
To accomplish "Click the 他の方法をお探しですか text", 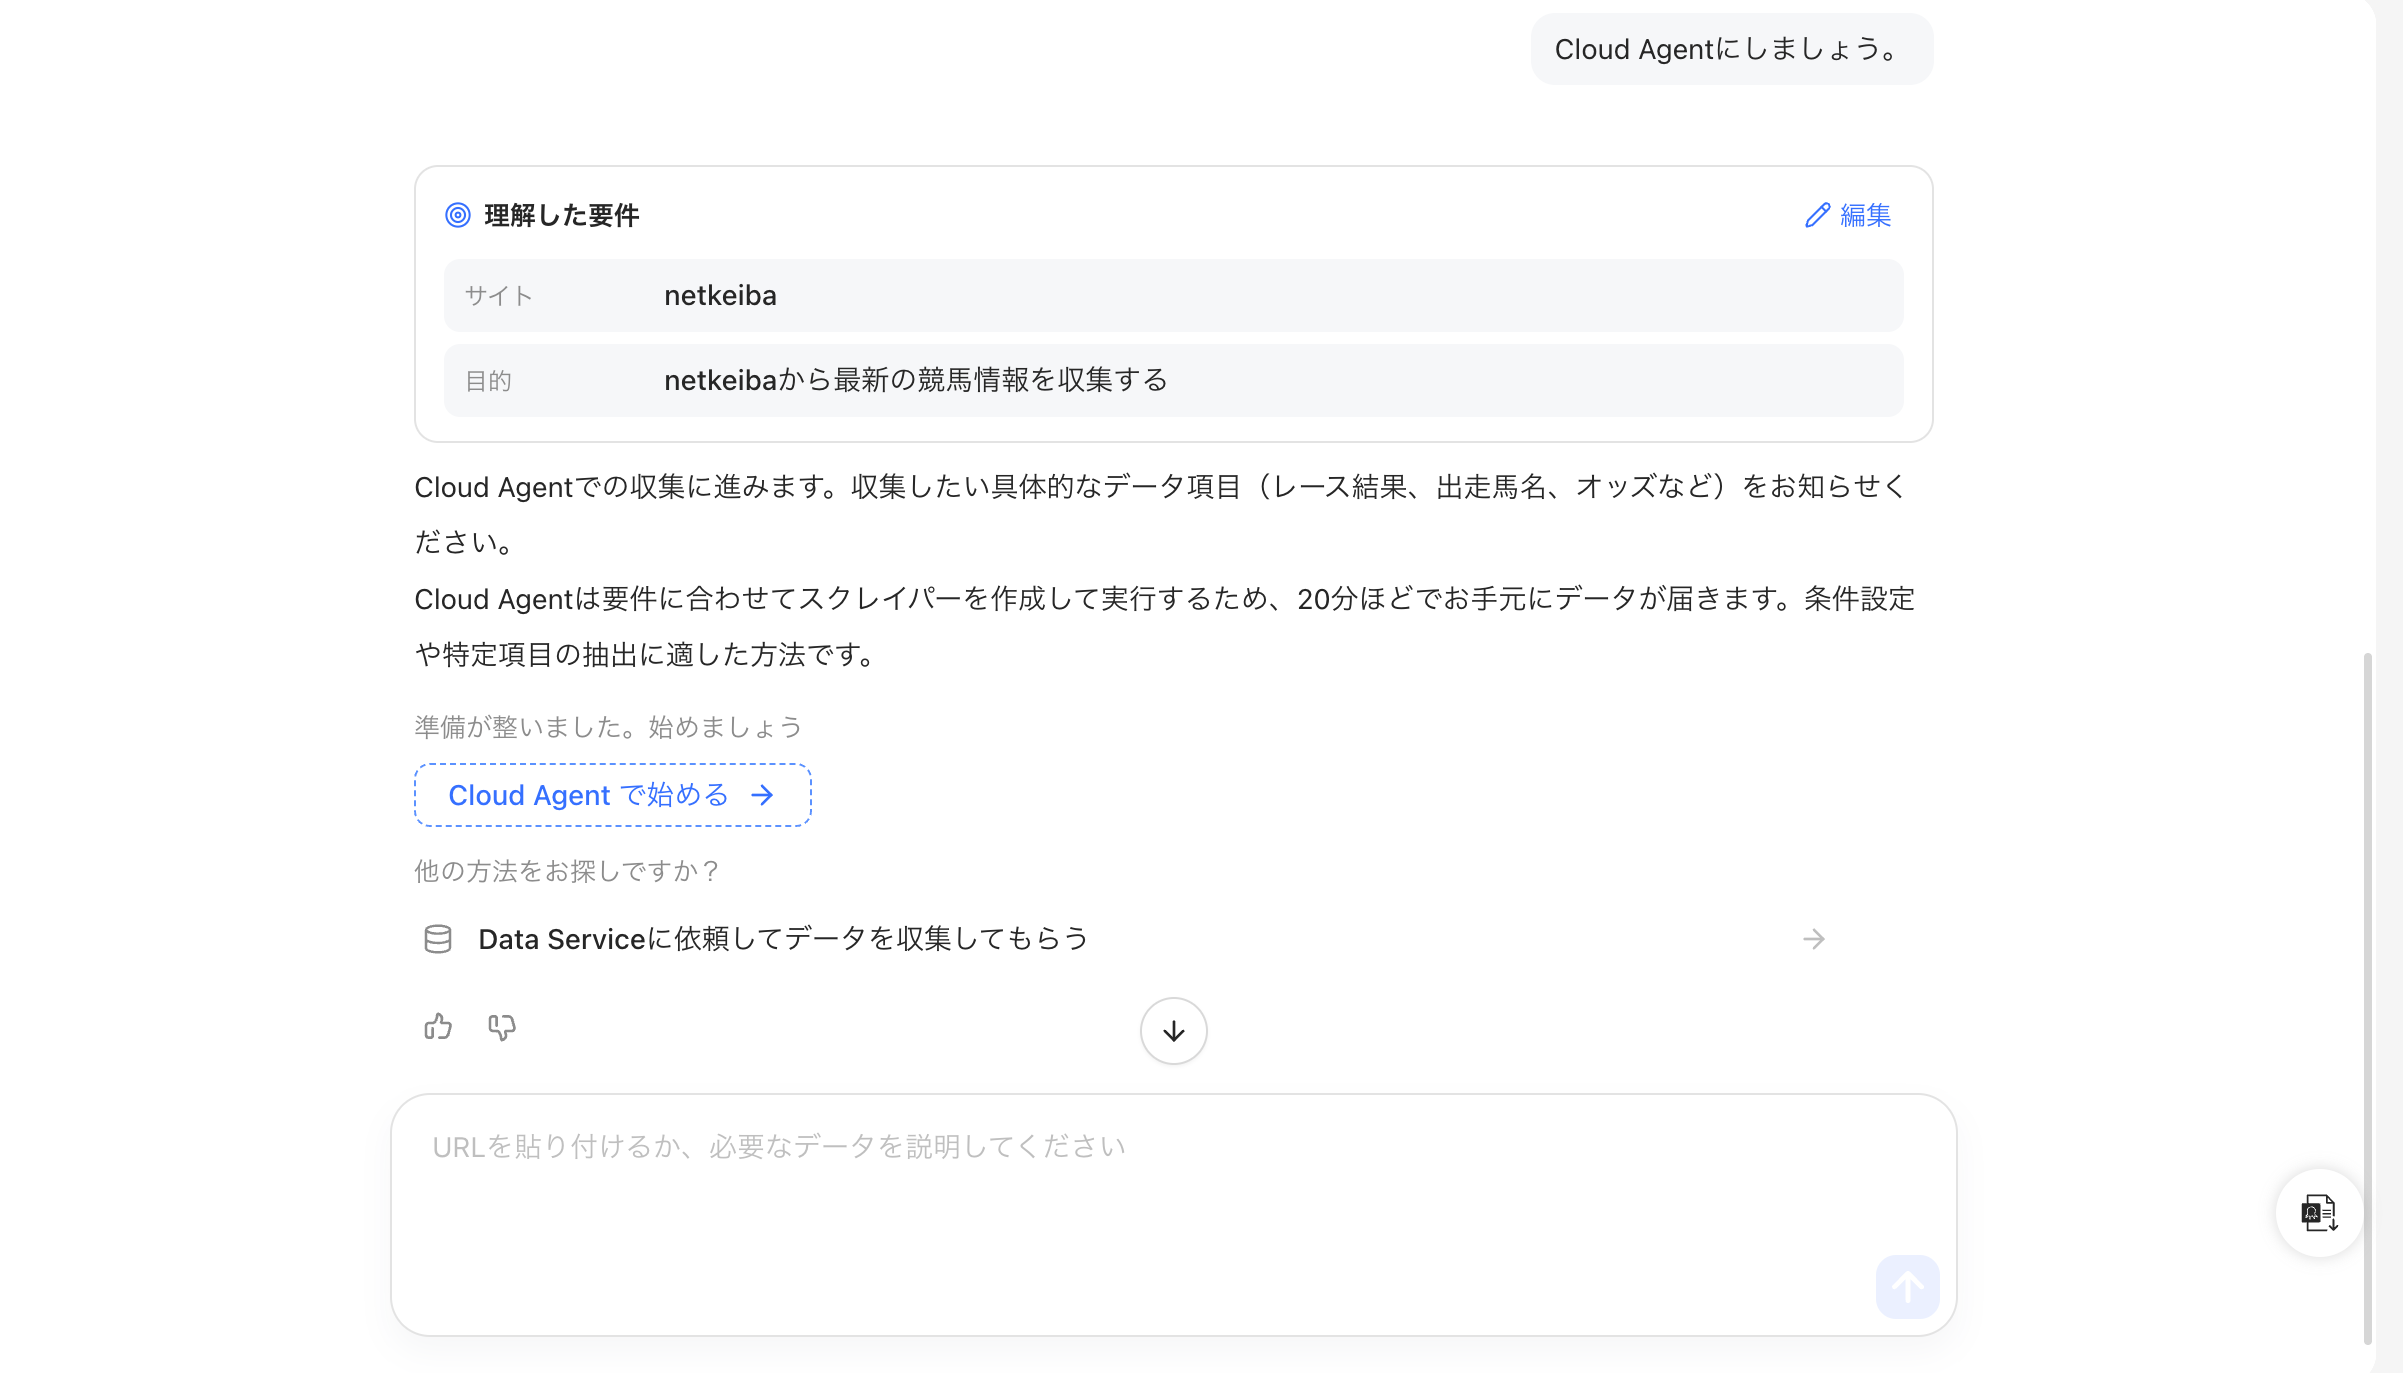I will [567, 871].
